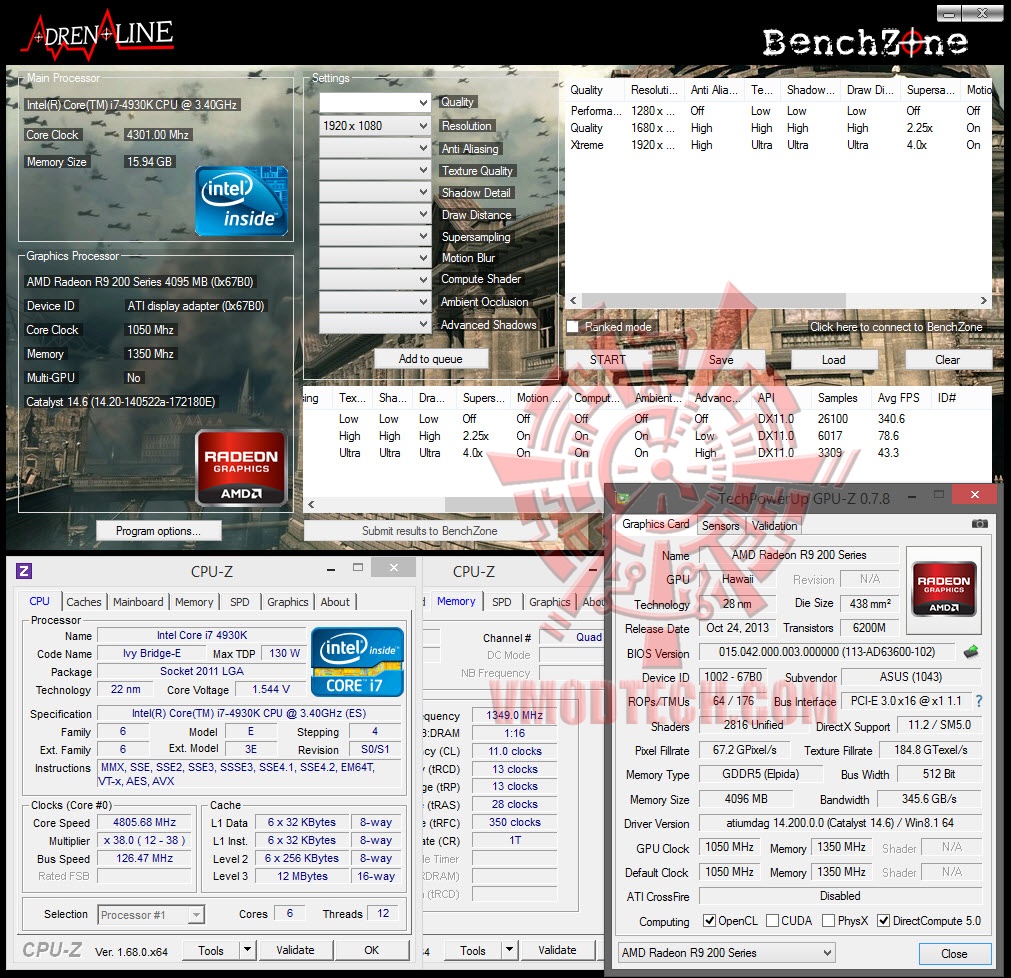Switch to the CPU-Z SPD tab
The width and height of the screenshot is (1011, 978).
(240, 601)
